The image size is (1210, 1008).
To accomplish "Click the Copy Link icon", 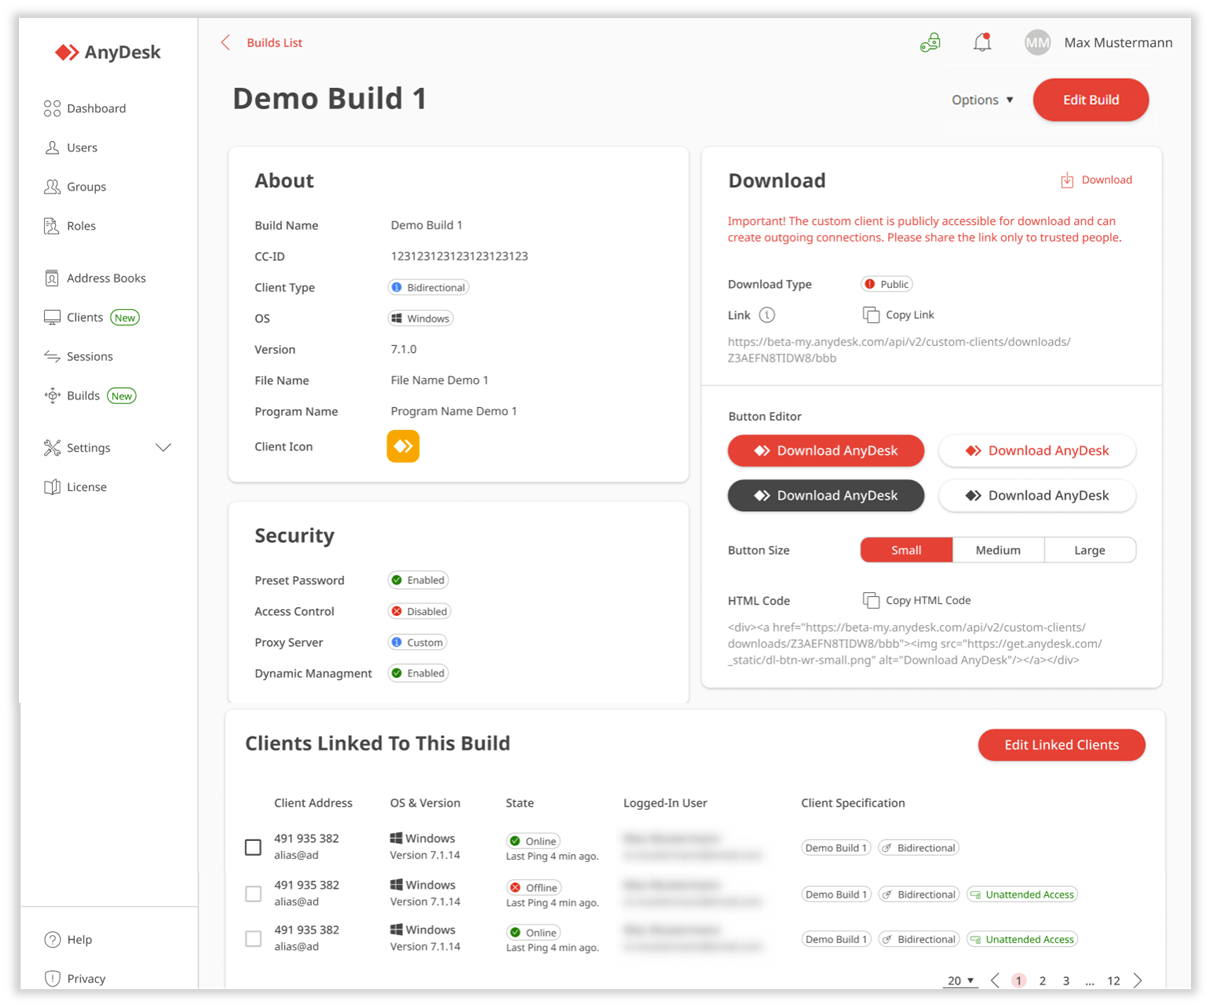I will click(x=871, y=315).
